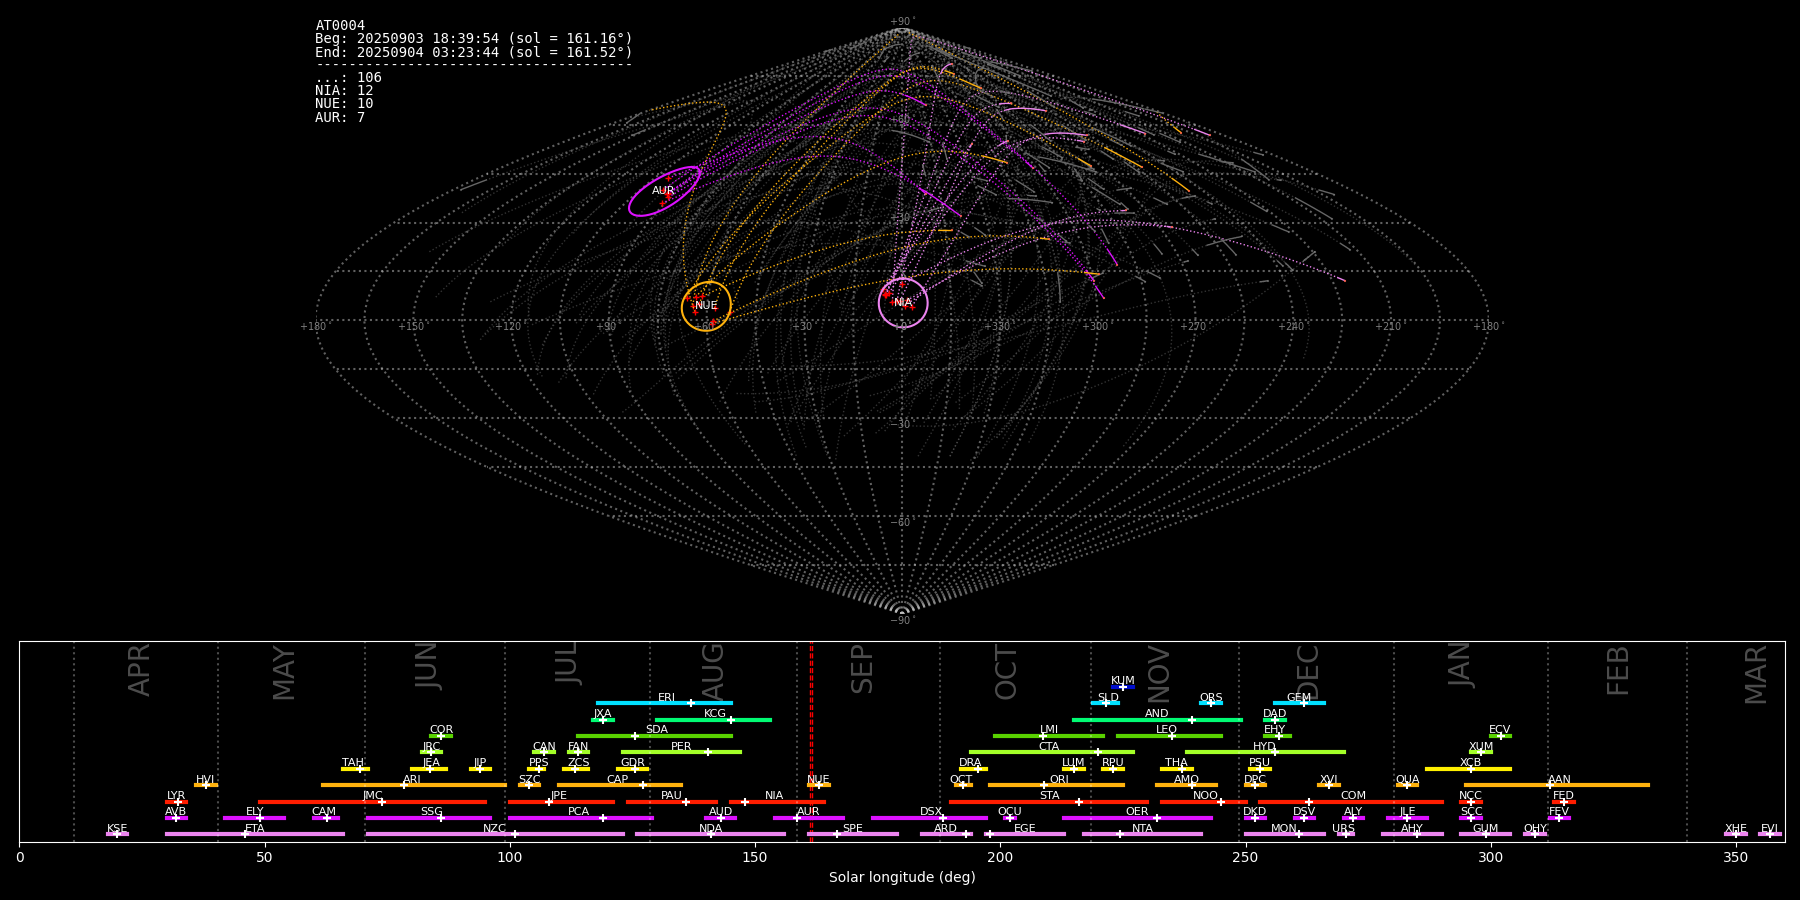The width and height of the screenshot is (1800, 900).
Task: Click the 'APR' month label
Action: tap(139, 670)
